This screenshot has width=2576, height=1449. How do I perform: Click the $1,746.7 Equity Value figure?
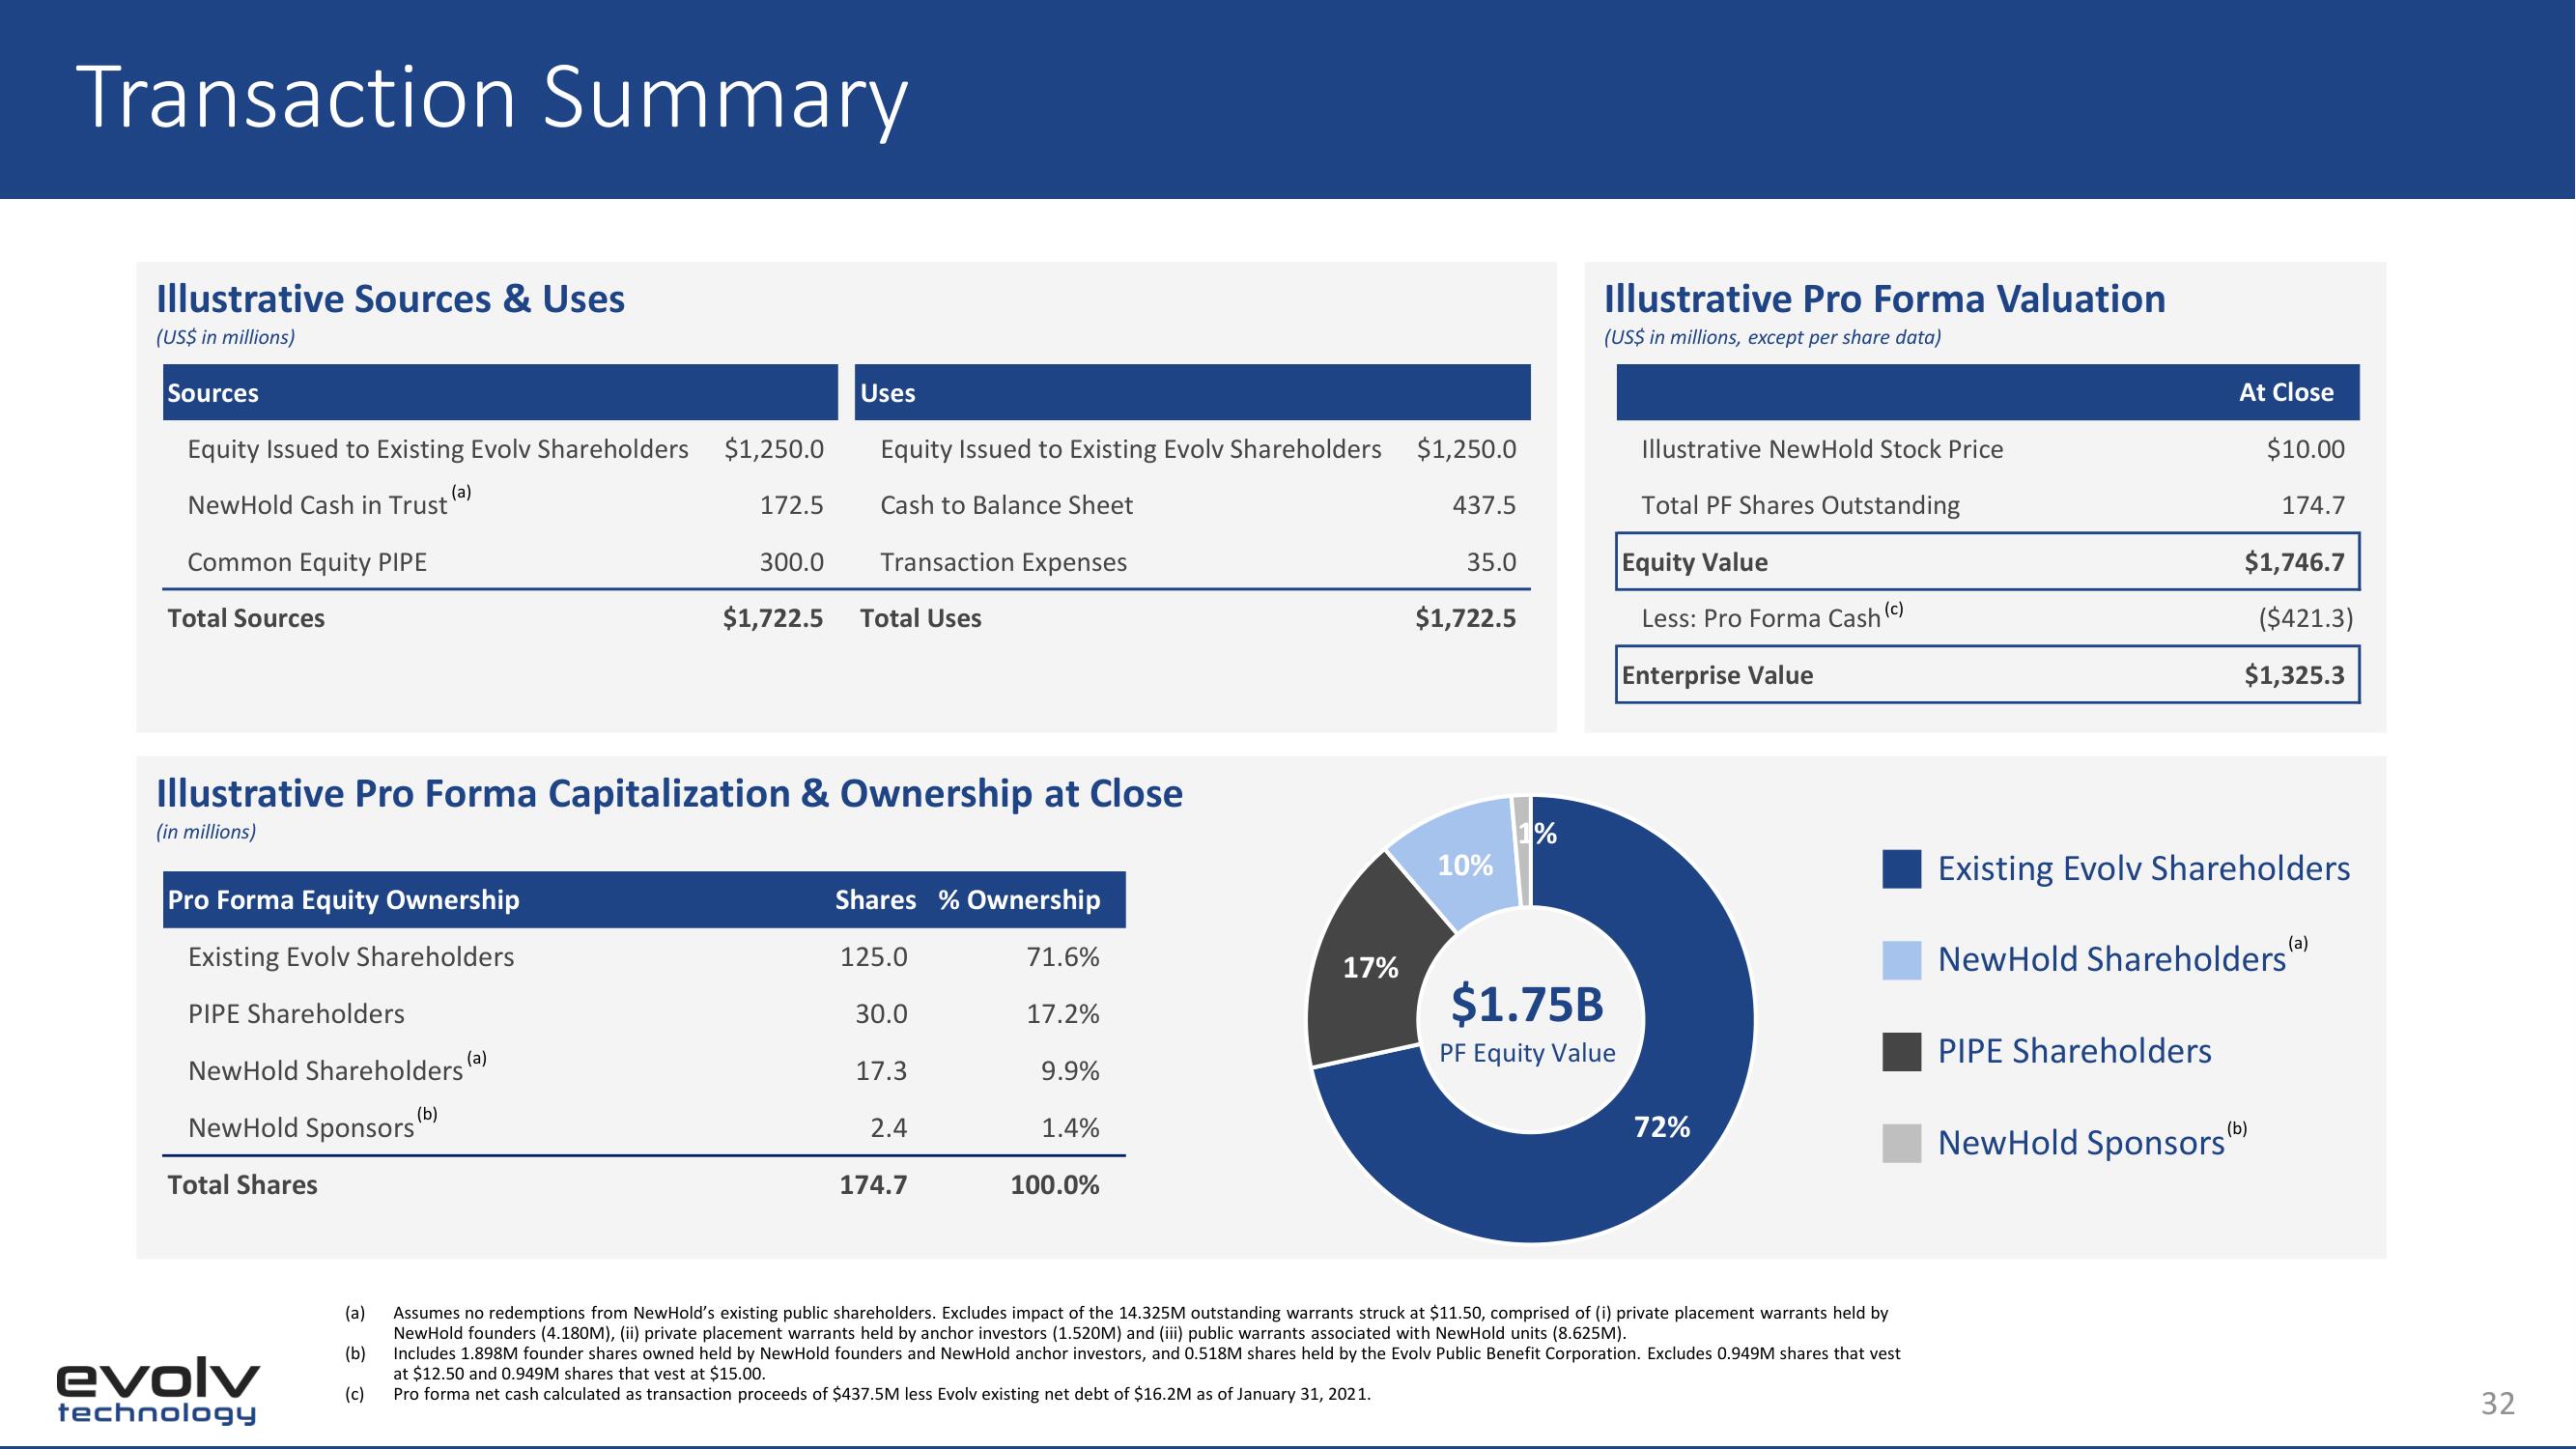coord(2294,562)
